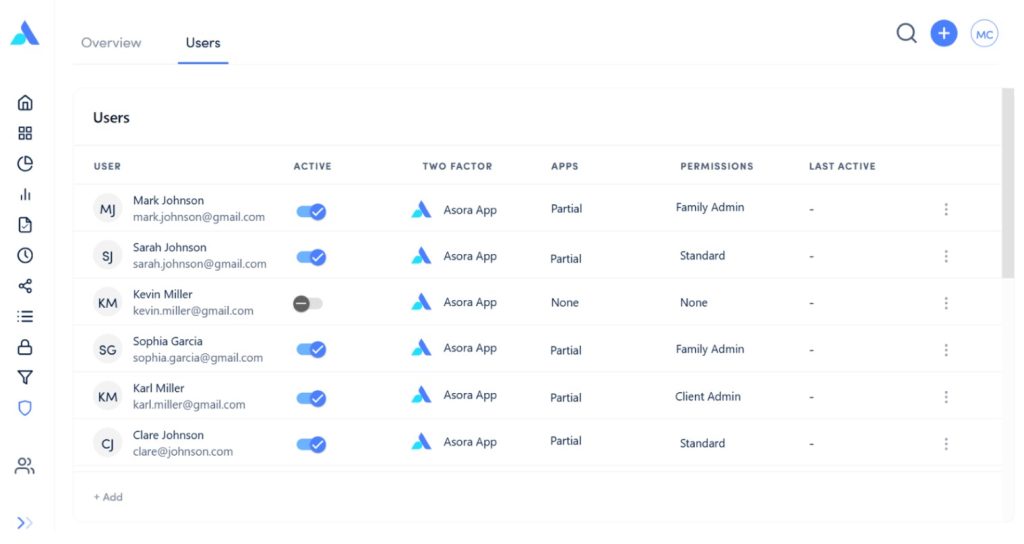Open the share nodes icon in sidebar
This screenshot has width=1024, height=544.
(25, 286)
